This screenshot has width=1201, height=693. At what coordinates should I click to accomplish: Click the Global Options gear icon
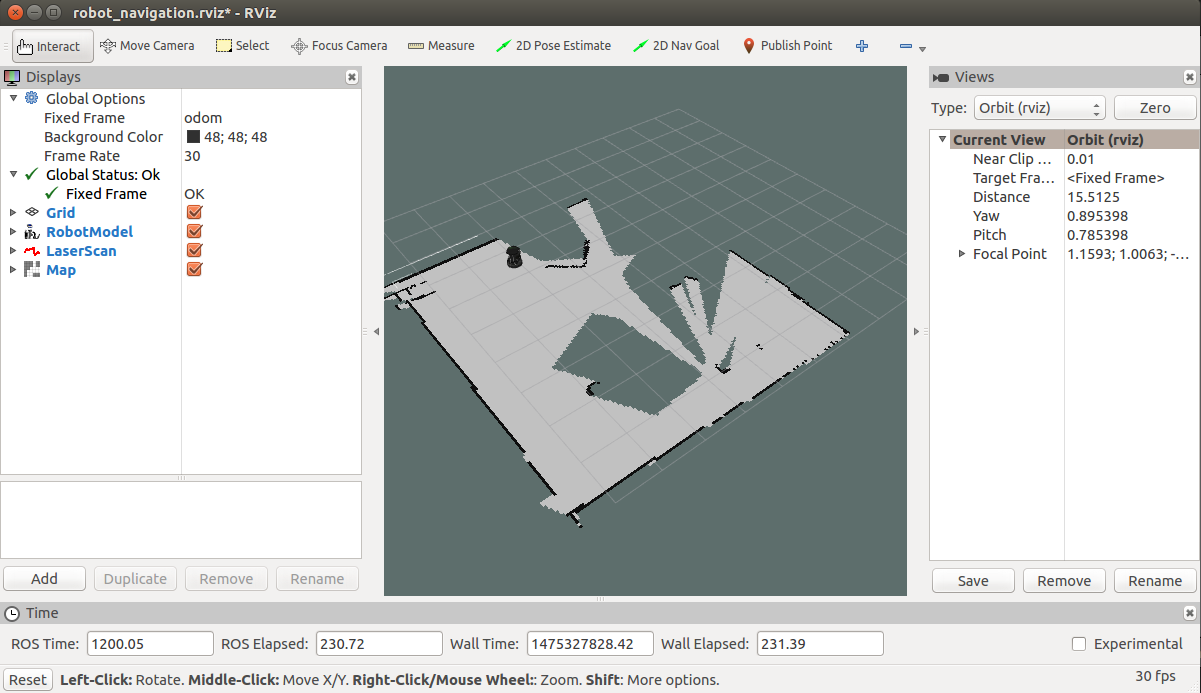[31, 98]
